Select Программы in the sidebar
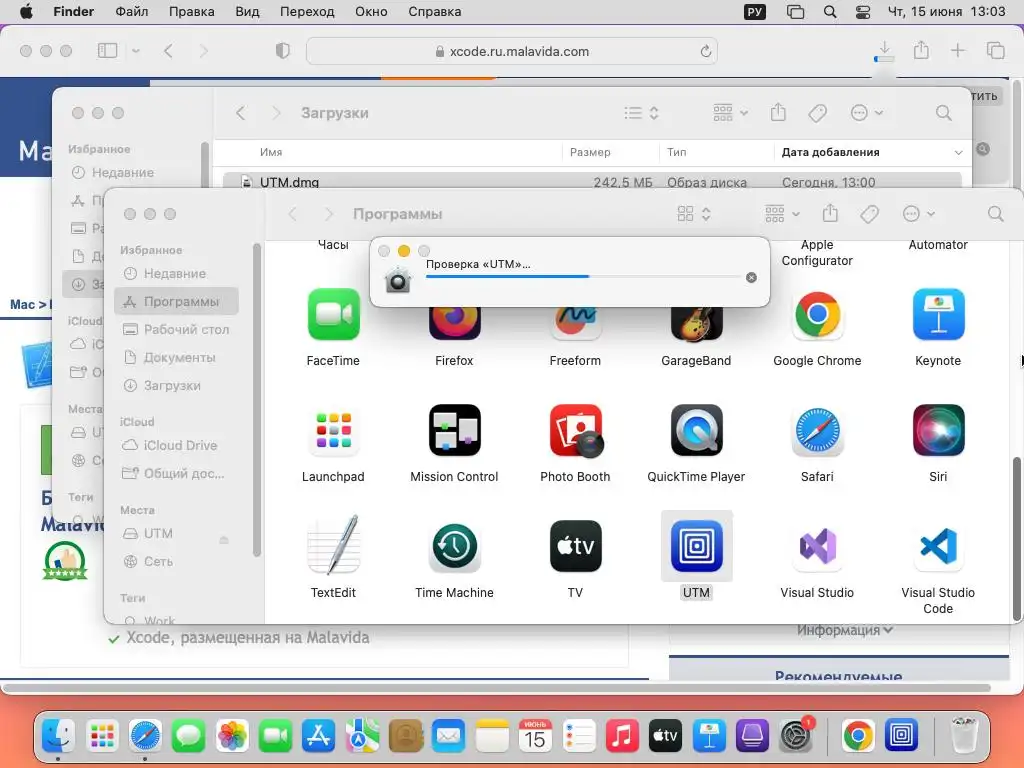This screenshot has width=1024, height=768. [x=176, y=301]
